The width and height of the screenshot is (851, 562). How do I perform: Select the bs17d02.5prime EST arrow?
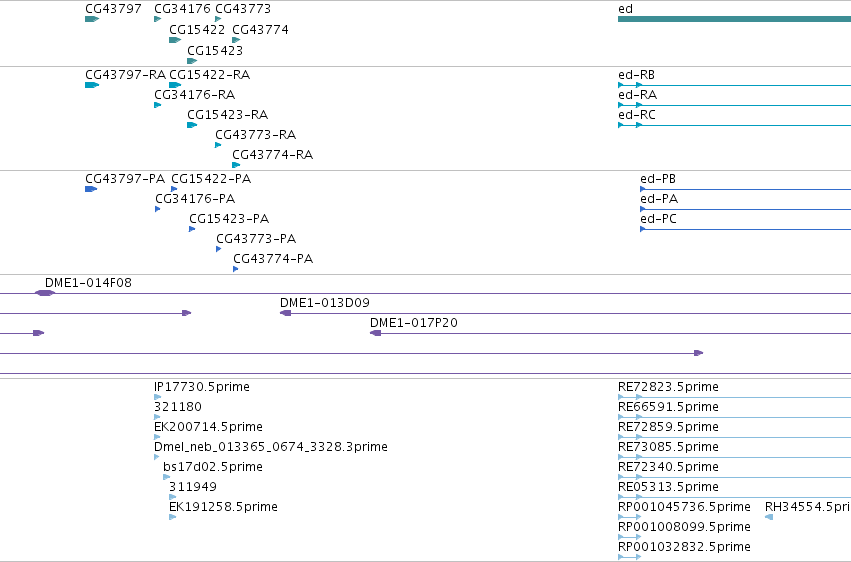click(167, 477)
